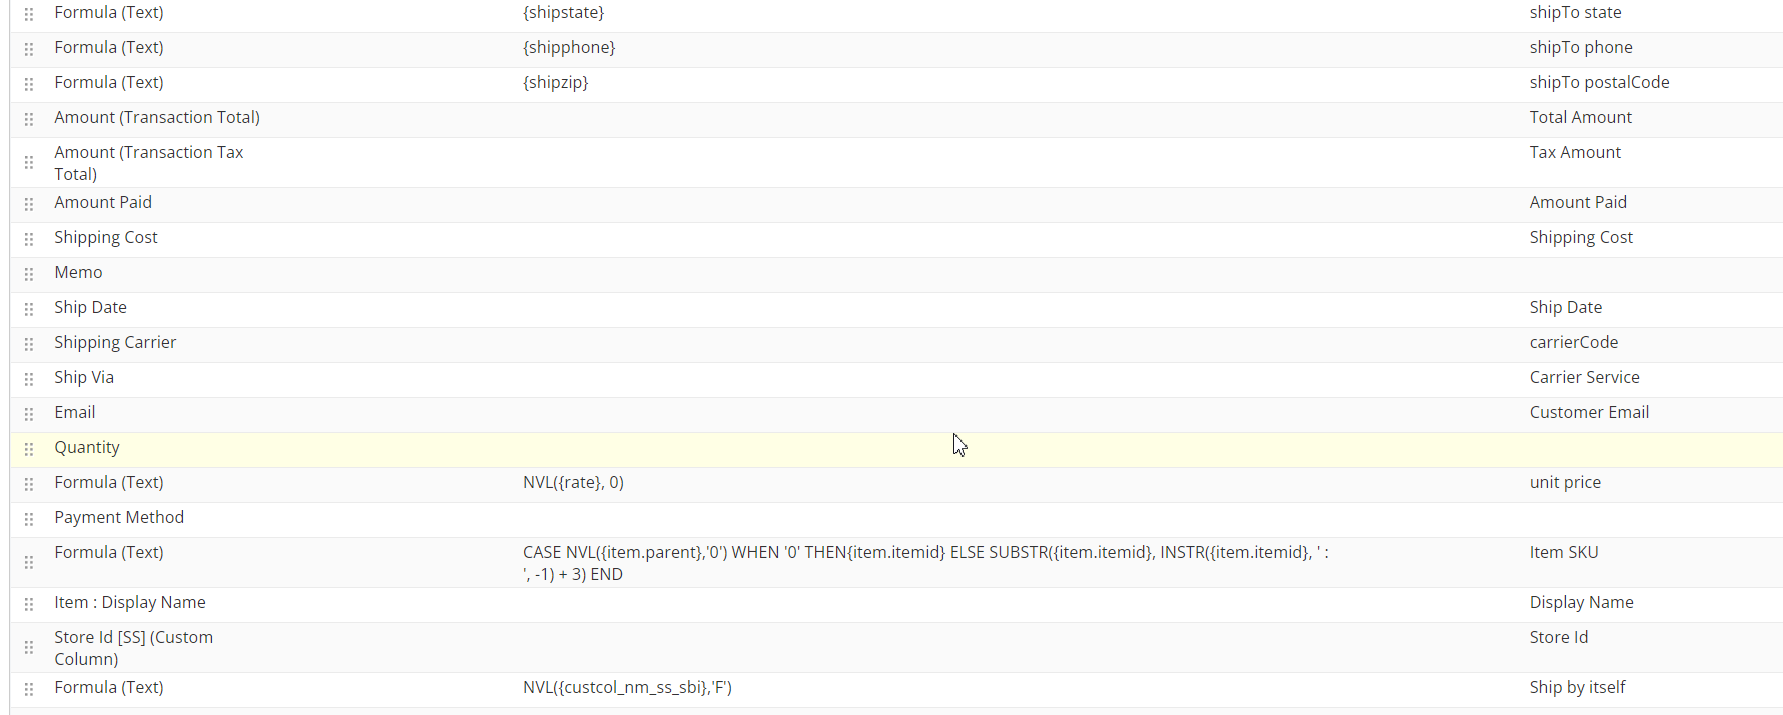Click the 'Payment Method' field name
1783x715 pixels.
119,518
